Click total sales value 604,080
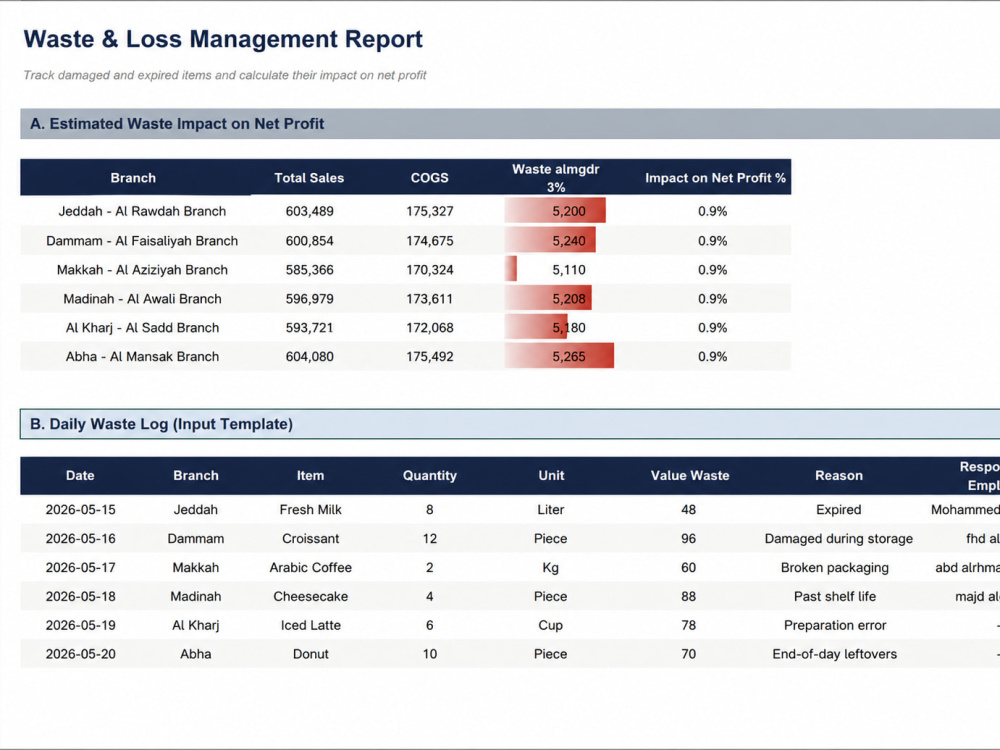The height and width of the screenshot is (750, 1000). pyautogui.click(x=309, y=357)
